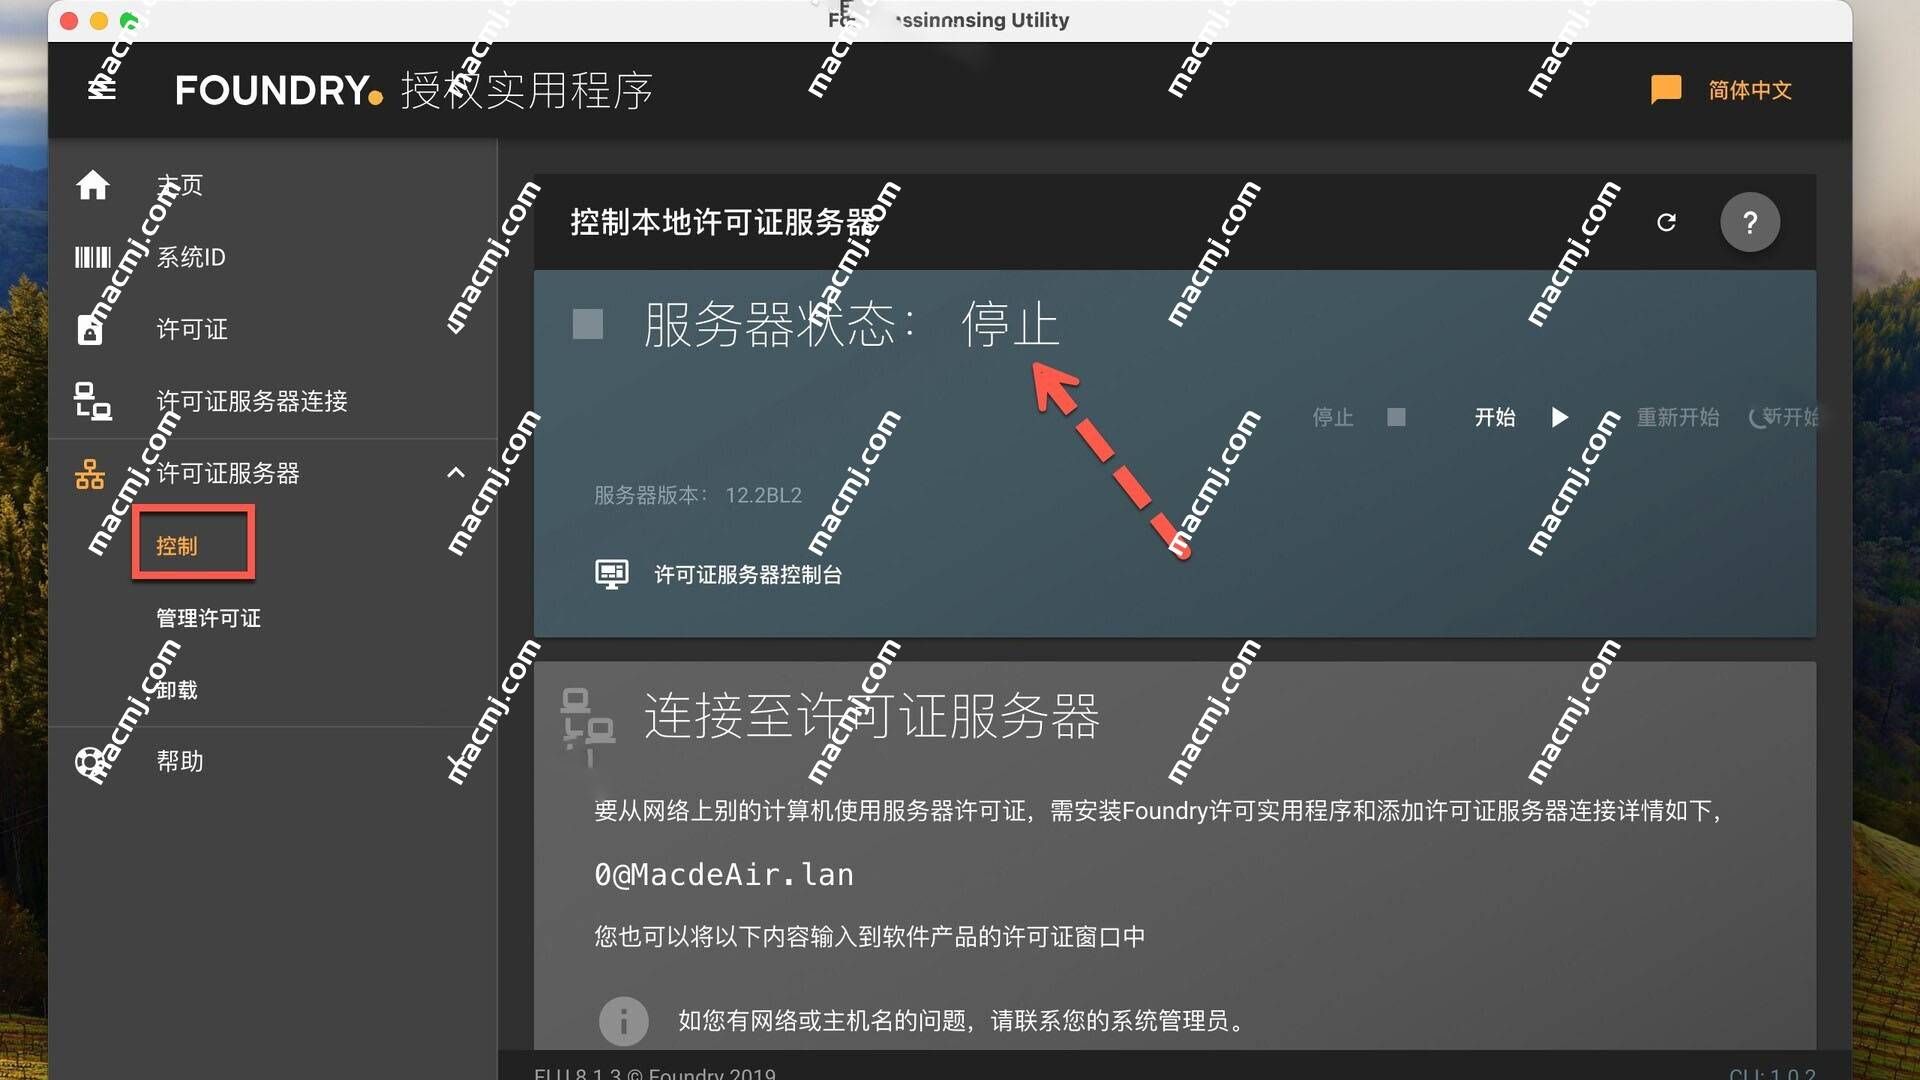Screen dimensions: 1920x1080
Task: Open the hamburger menu icon
Action: pyautogui.click(x=102, y=90)
